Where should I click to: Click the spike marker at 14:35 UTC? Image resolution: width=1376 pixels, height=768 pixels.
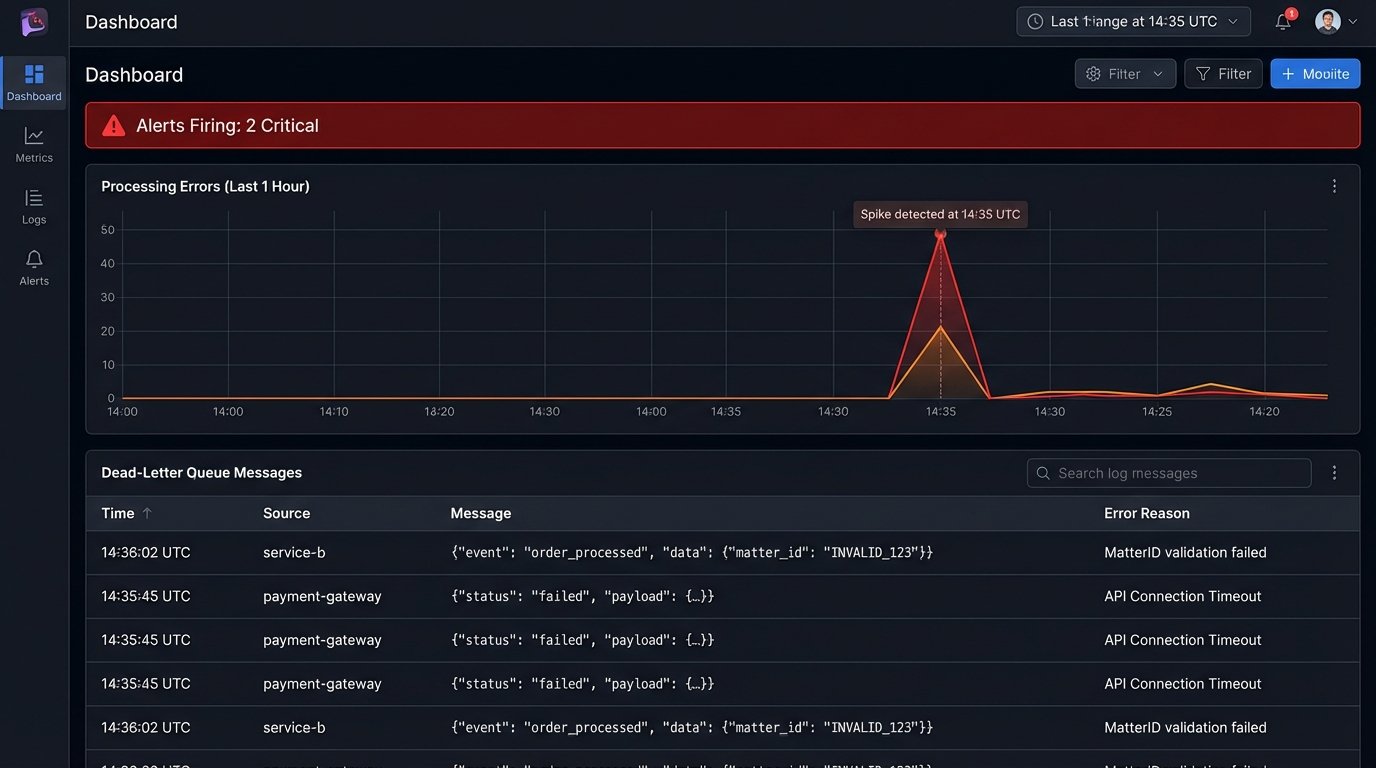coord(940,234)
